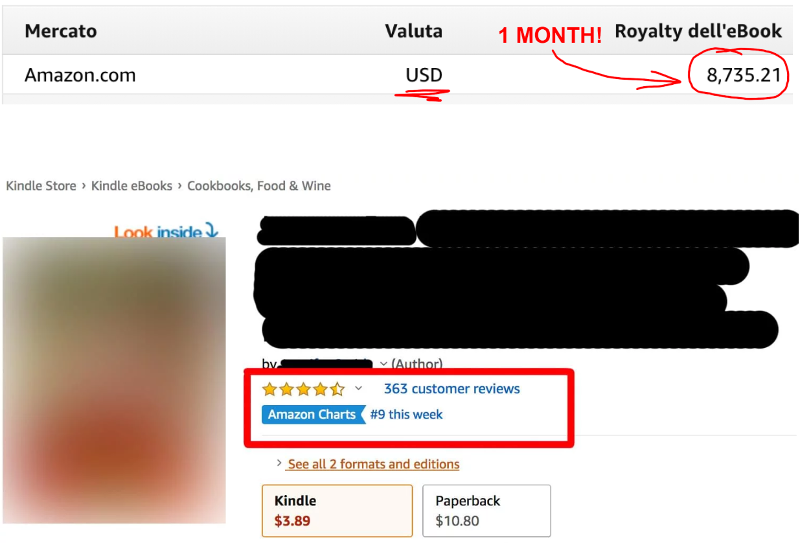Click the Royalty dell'eBook column header
This screenshot has width=800, height=543.
pos(698,31)
